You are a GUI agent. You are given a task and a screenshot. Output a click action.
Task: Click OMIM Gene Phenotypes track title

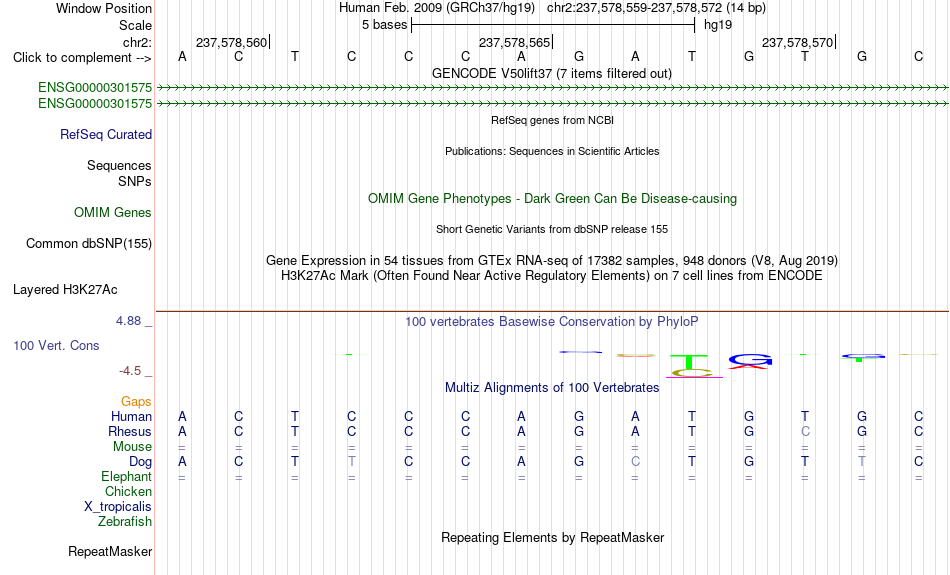pos(553,199)
